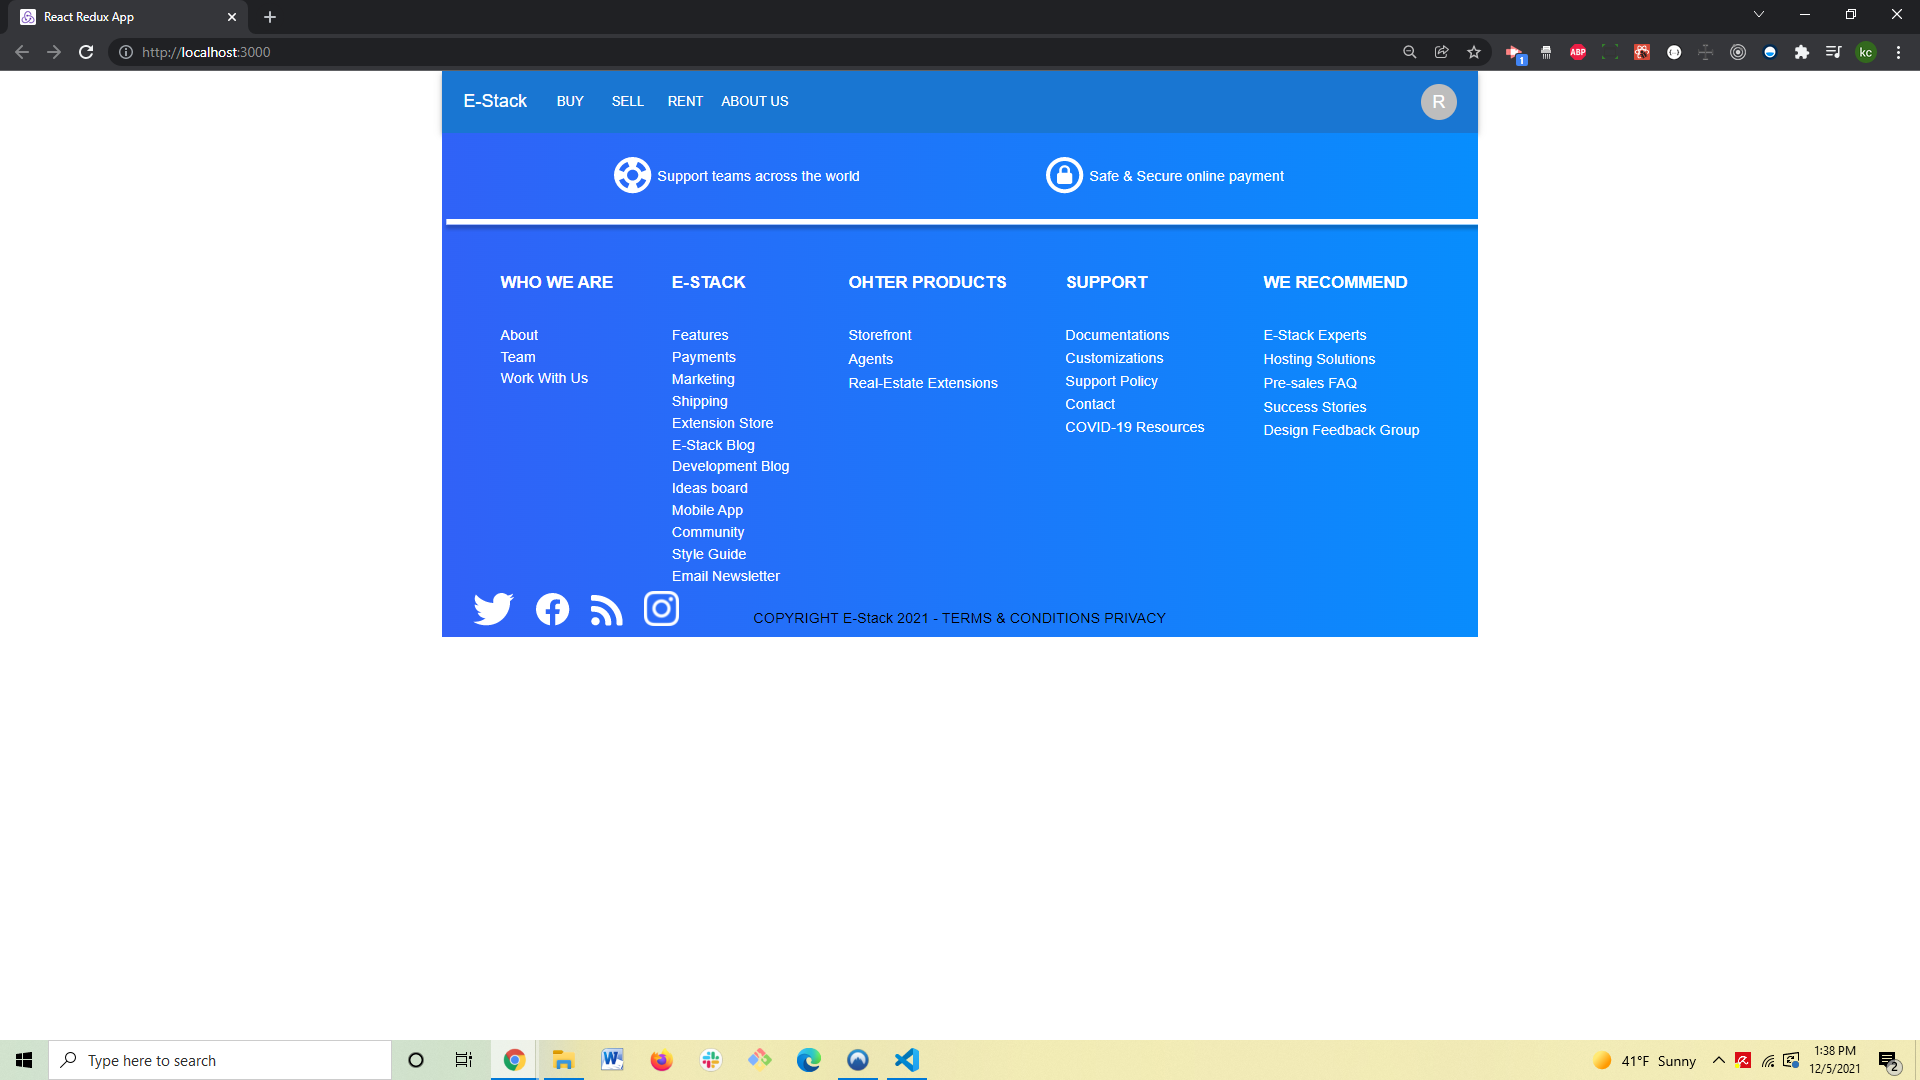Click the COVID-19 Resources support link

1134,426
